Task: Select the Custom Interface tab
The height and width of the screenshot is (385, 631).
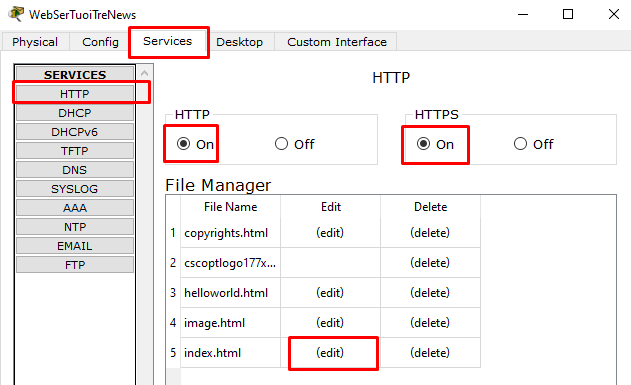Action: 336,42
